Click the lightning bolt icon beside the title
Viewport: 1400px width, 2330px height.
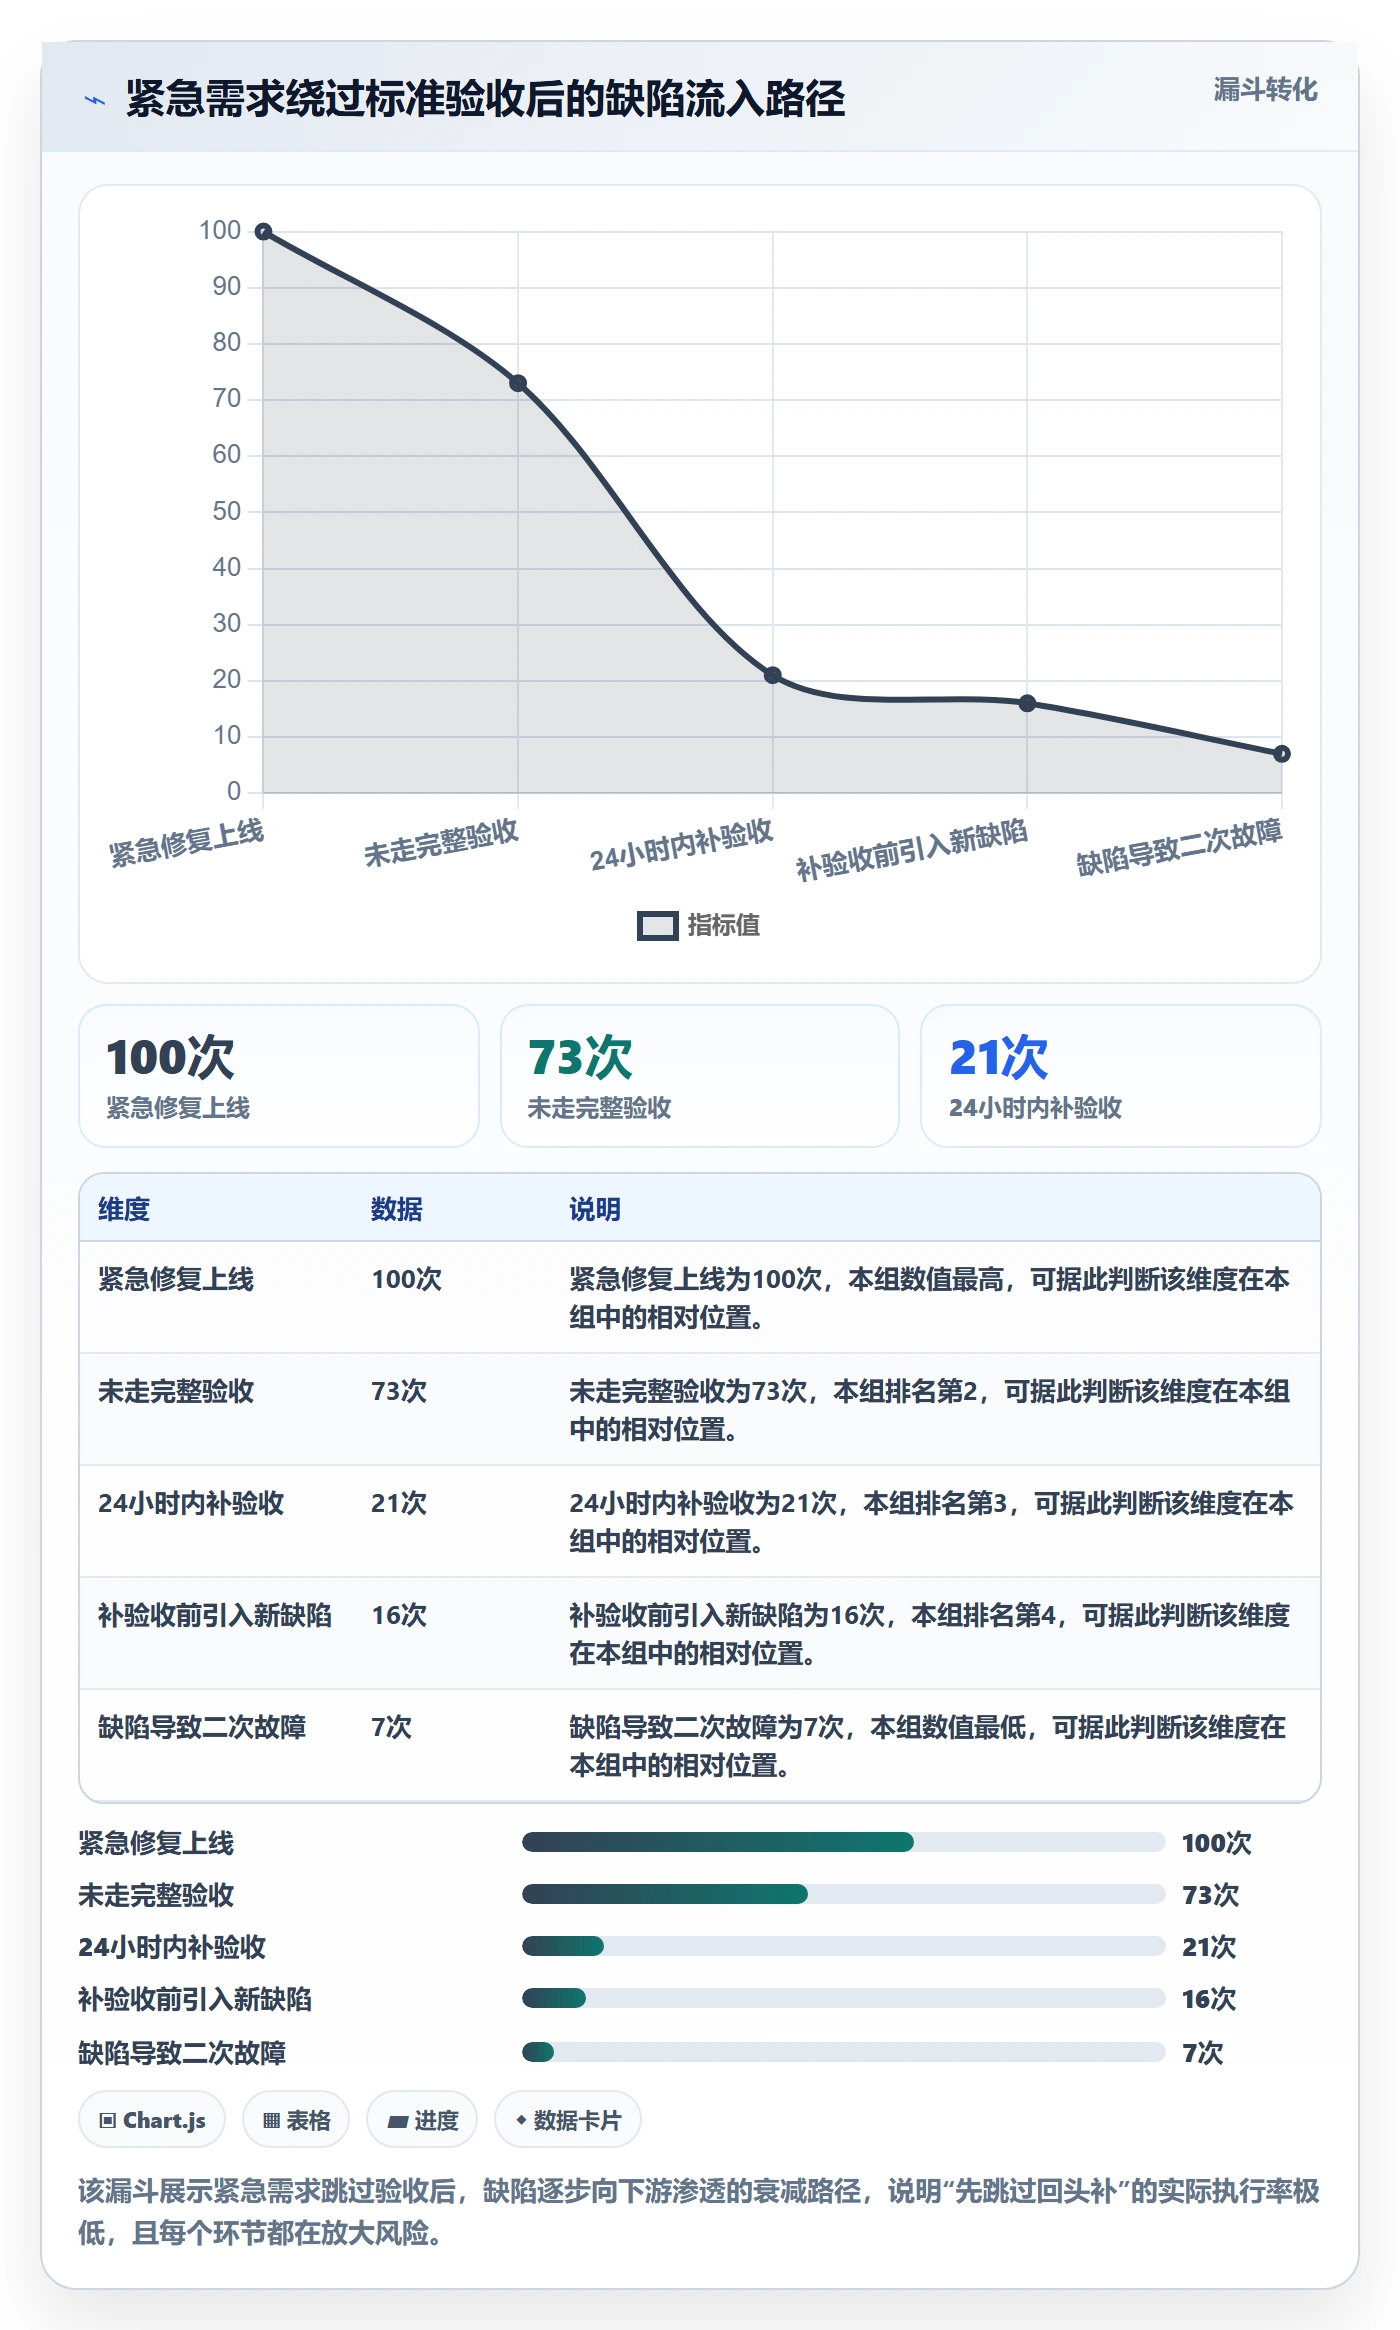pos(95,100)
